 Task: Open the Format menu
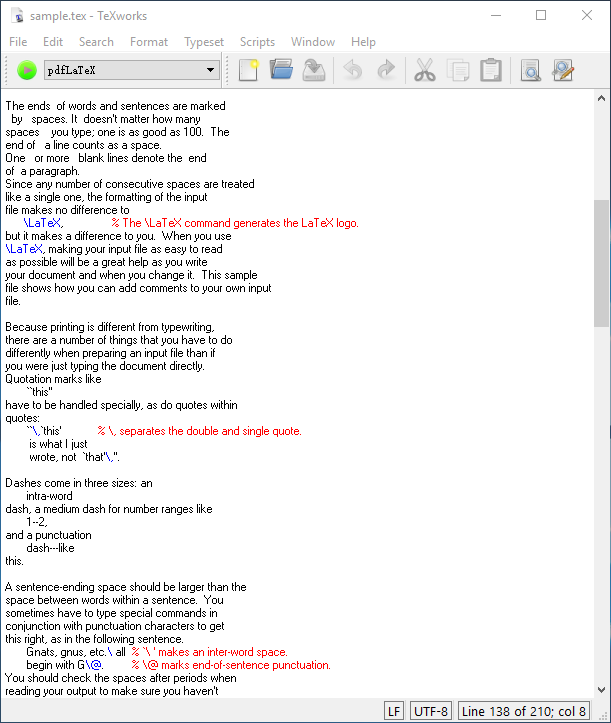(148, 42)
